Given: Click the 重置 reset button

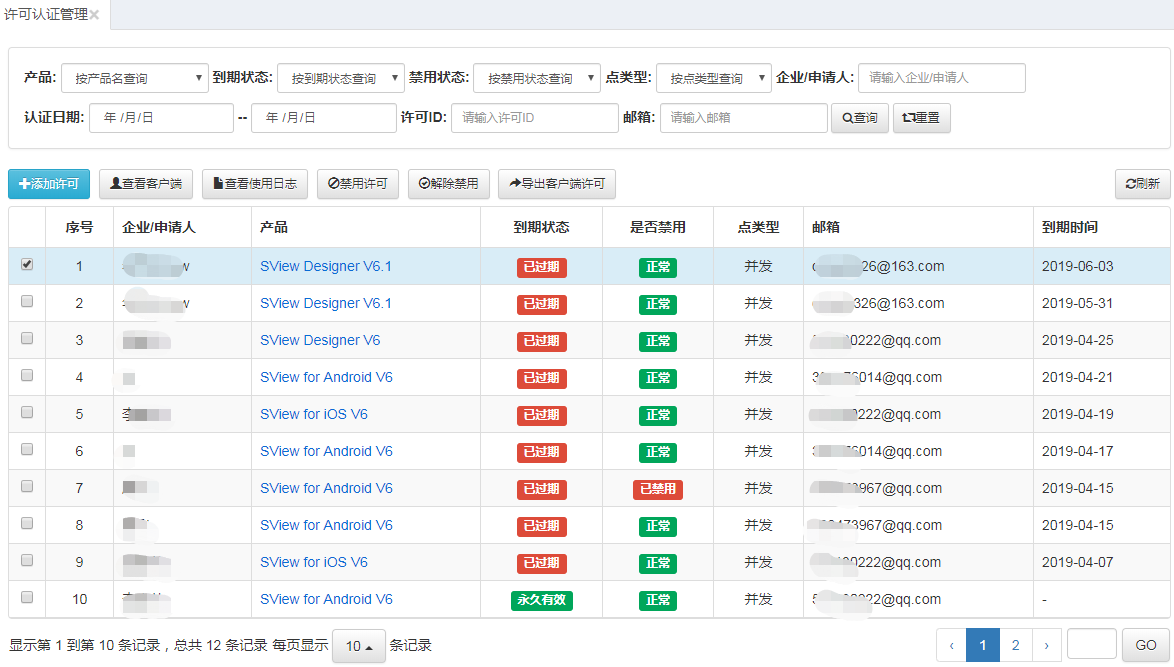Looking at the screenshot, I should tap(922, 118).
